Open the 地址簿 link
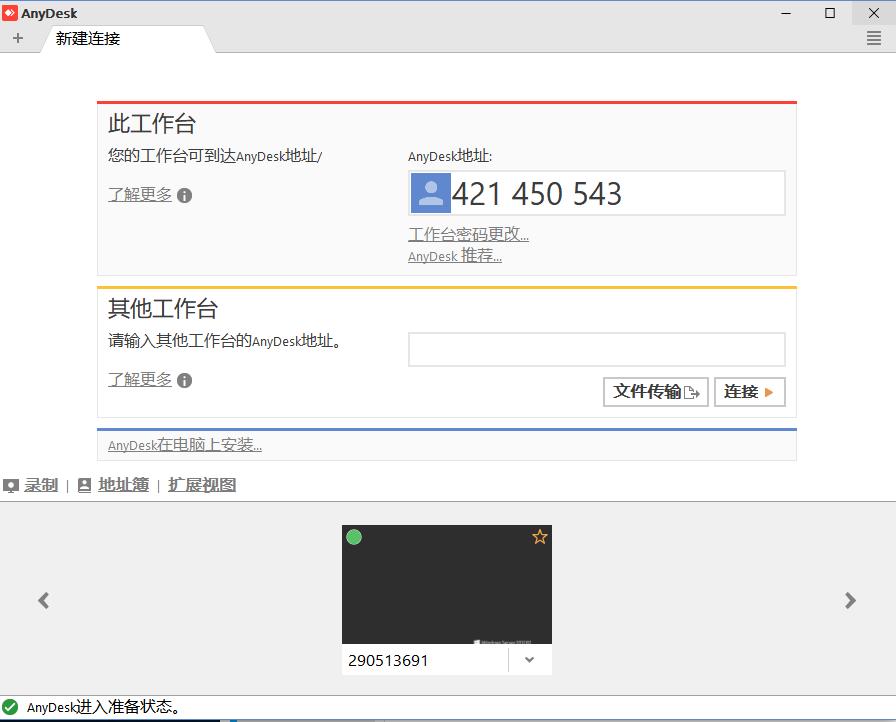The width and height of the screenshot is (896, 722). tap(123, 485)
